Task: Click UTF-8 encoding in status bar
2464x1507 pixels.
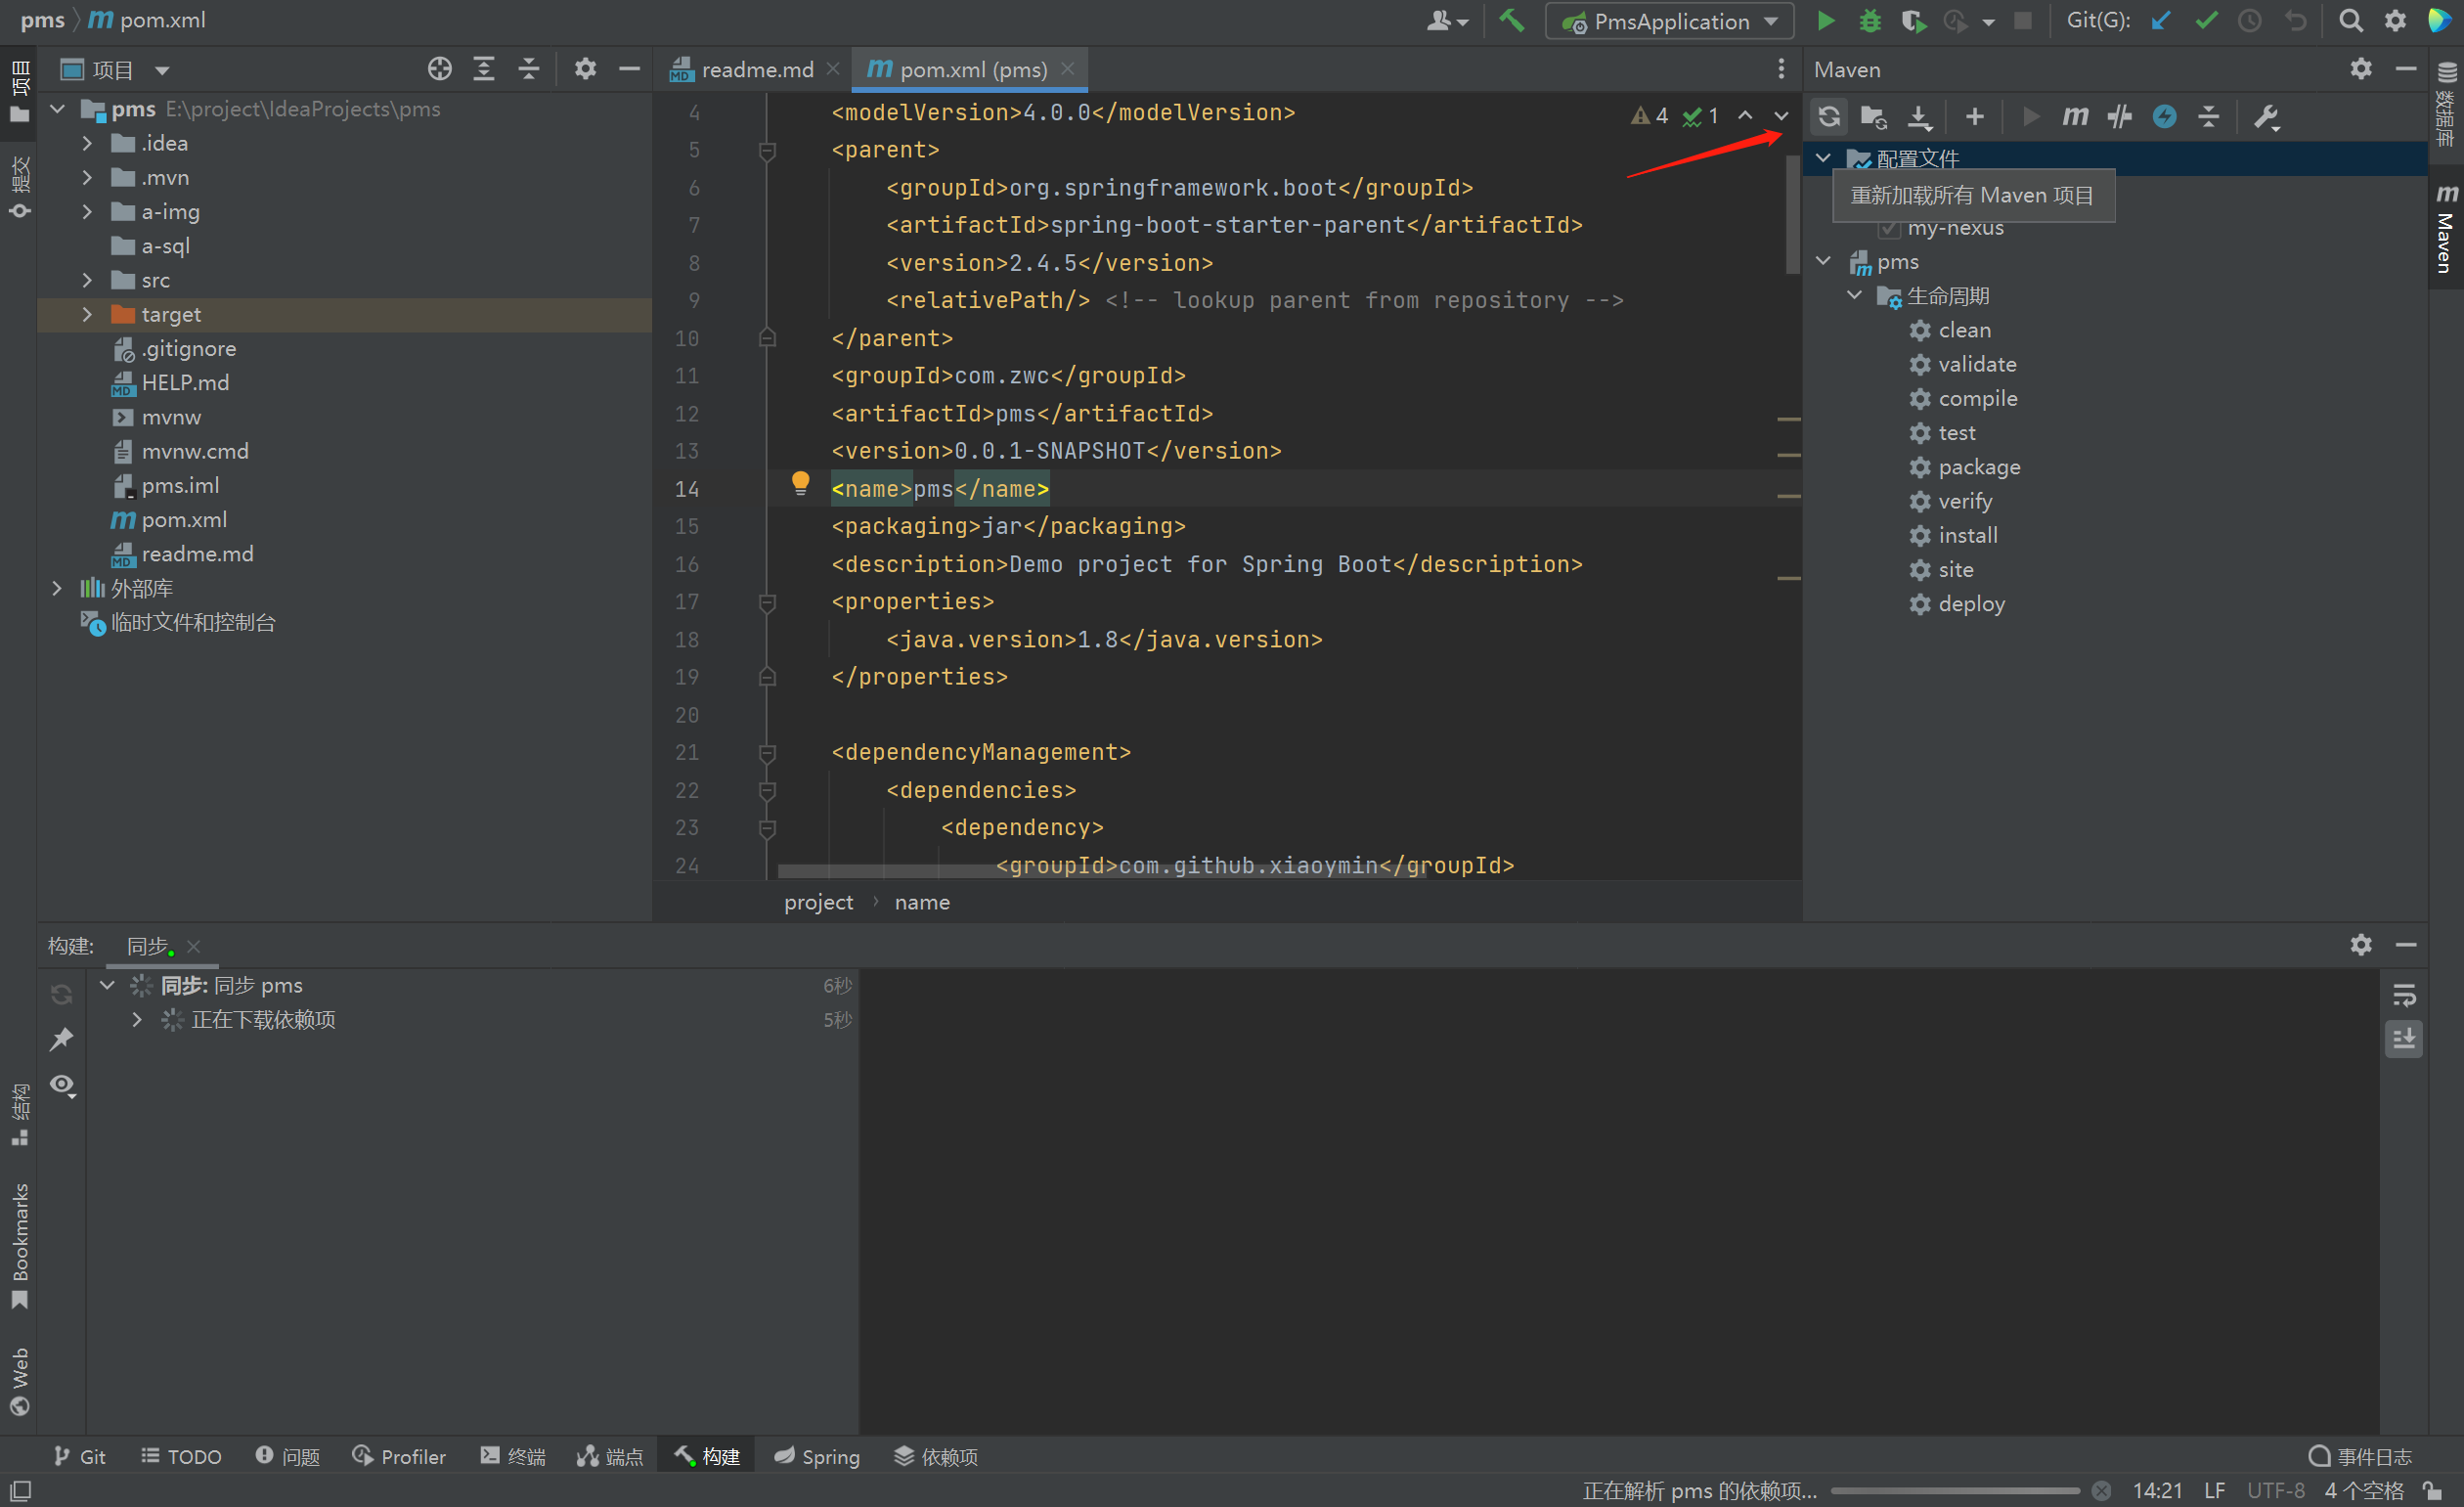Action: [x=2275, y=1490]
